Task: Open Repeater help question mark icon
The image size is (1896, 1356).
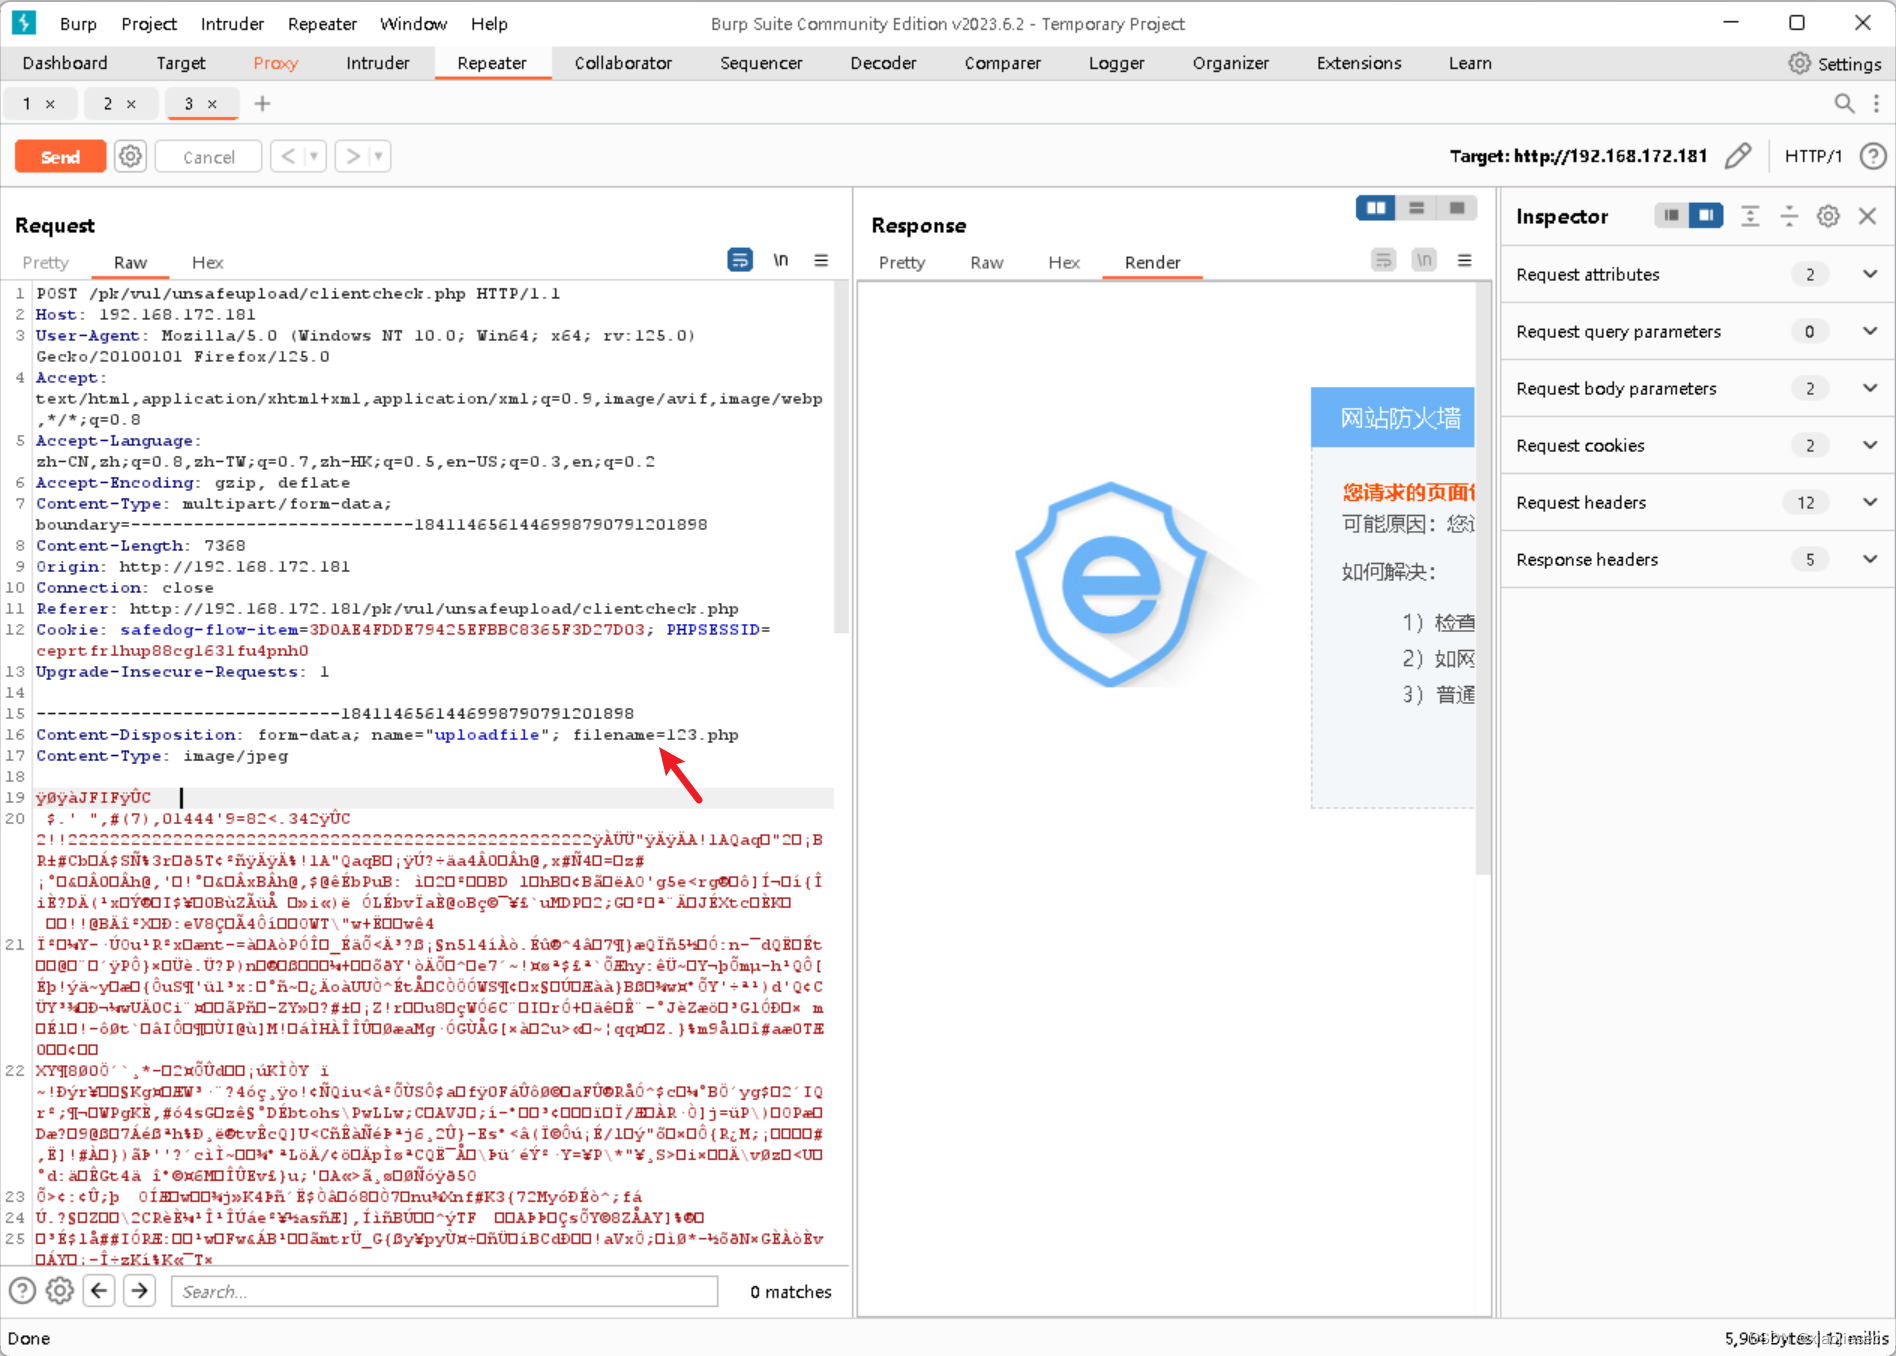Action: (1873, 156)
